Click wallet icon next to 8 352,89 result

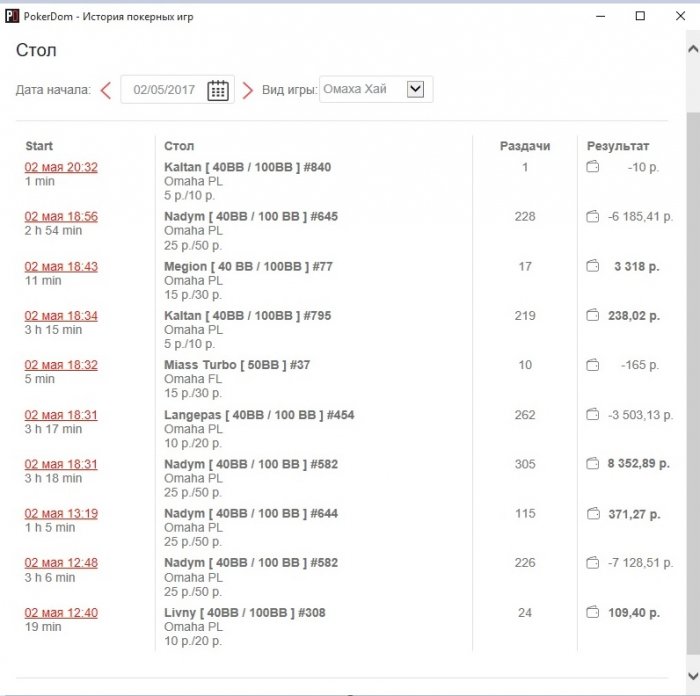(592, 464)
